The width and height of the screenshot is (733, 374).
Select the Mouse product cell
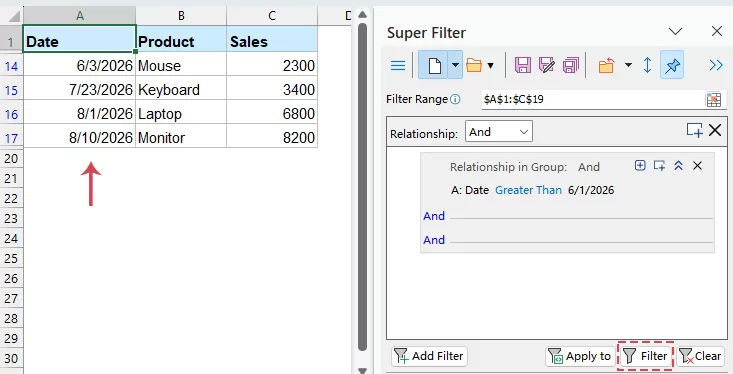[x=181, y=65]
